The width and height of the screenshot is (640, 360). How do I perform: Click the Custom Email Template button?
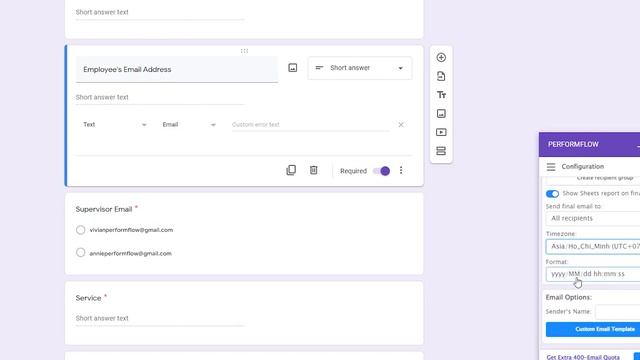click(x=593, y=329)
